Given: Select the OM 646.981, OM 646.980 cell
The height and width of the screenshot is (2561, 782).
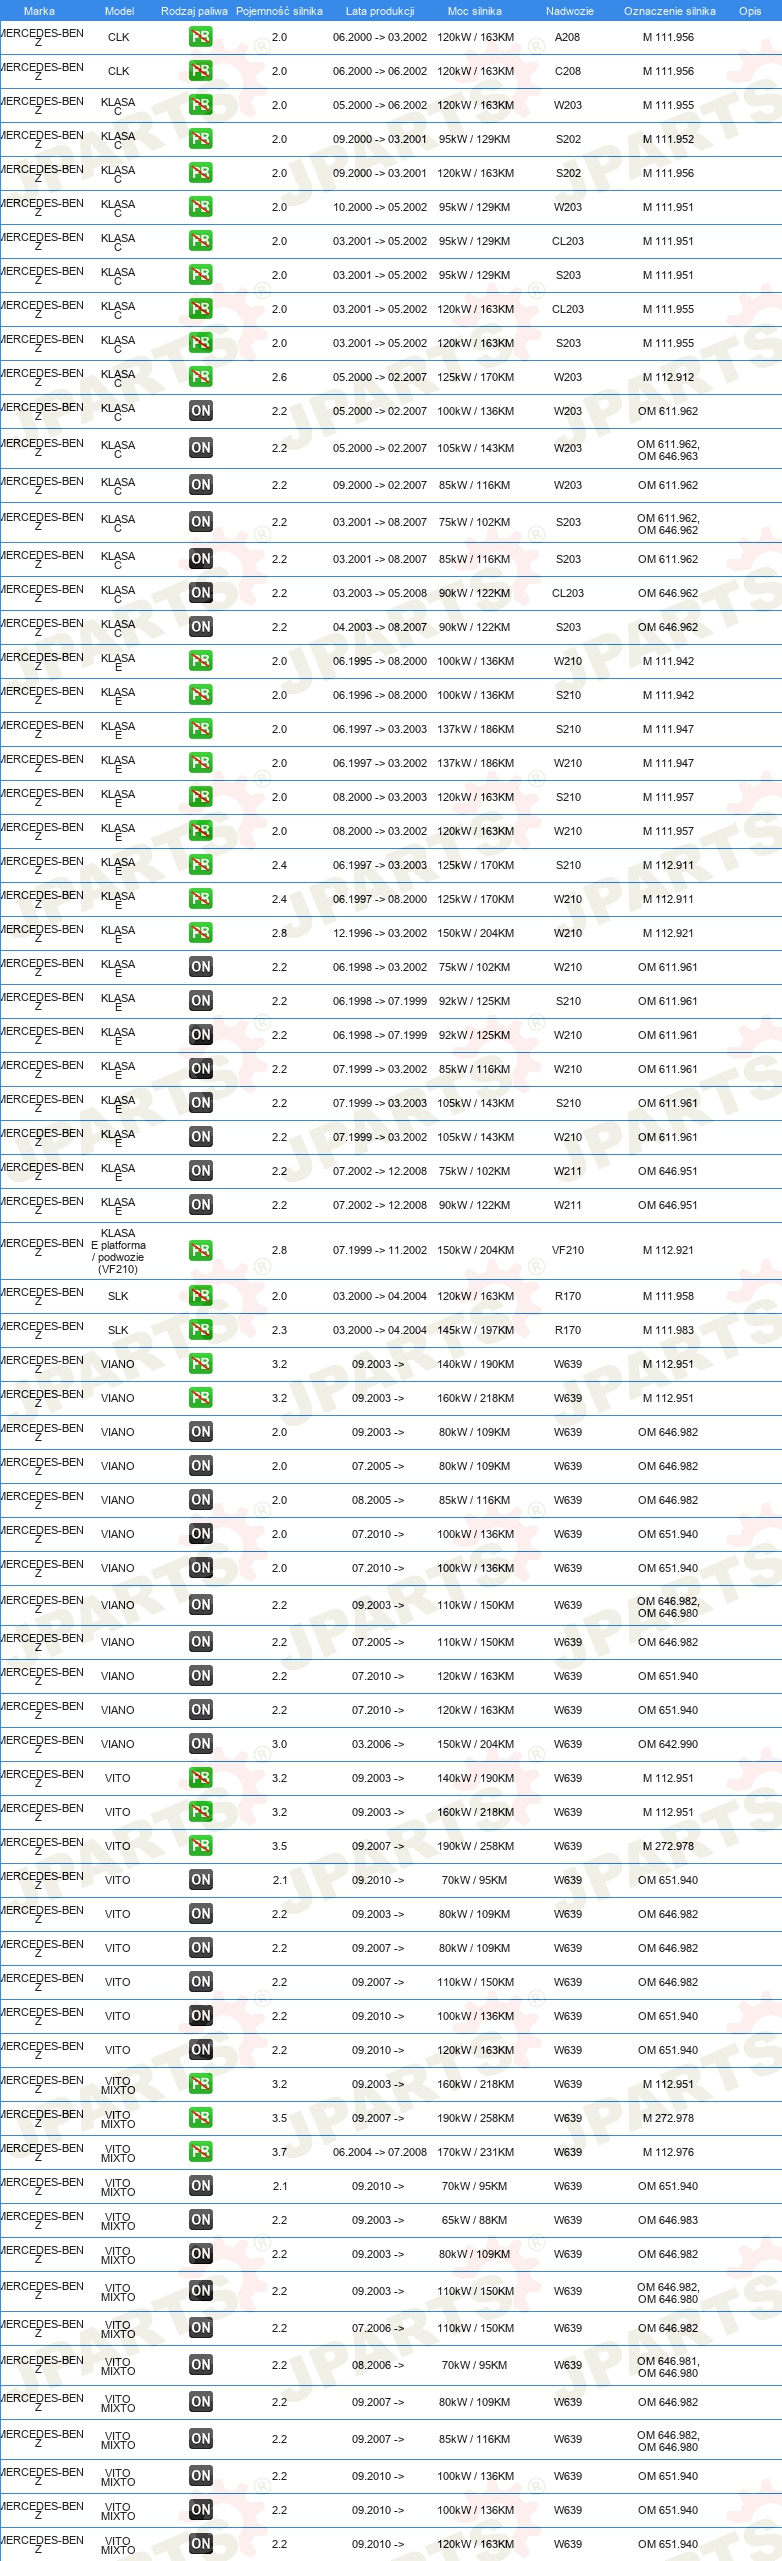Looking at the screenshot, I should coord(668,2367).
